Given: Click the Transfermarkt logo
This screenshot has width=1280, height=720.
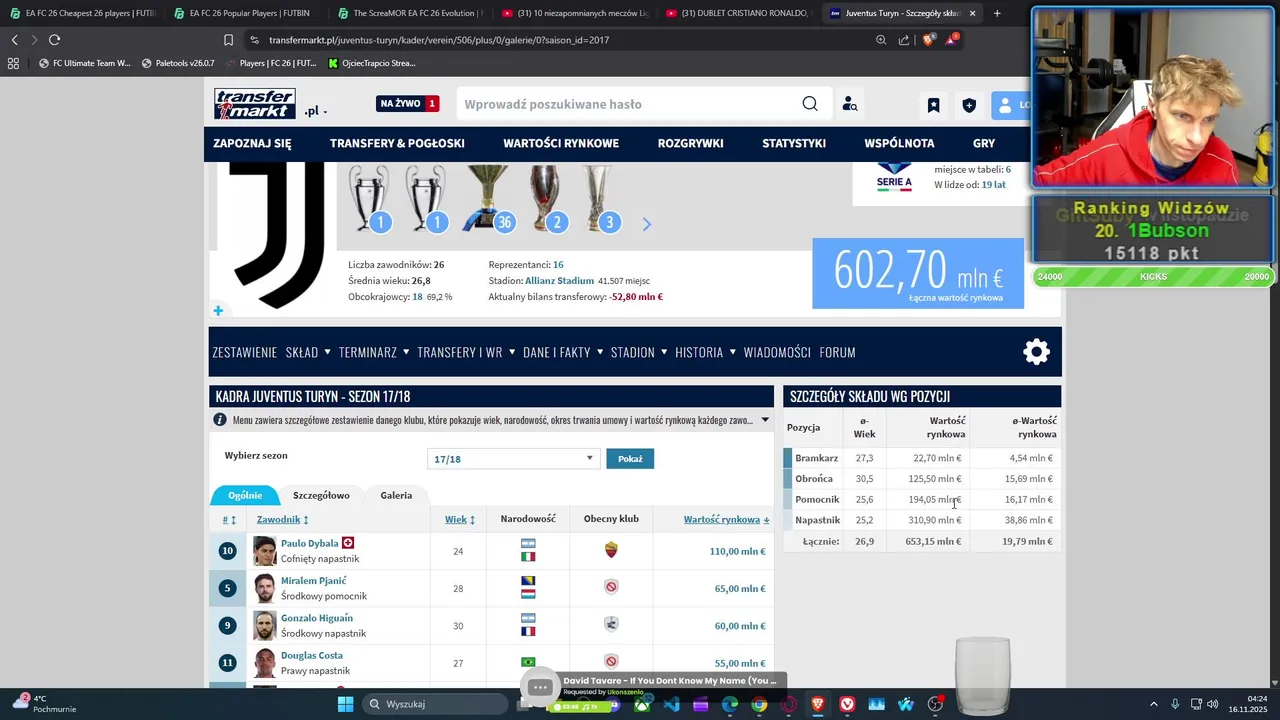Looking at the screenshot, I should tap(254, 104).
